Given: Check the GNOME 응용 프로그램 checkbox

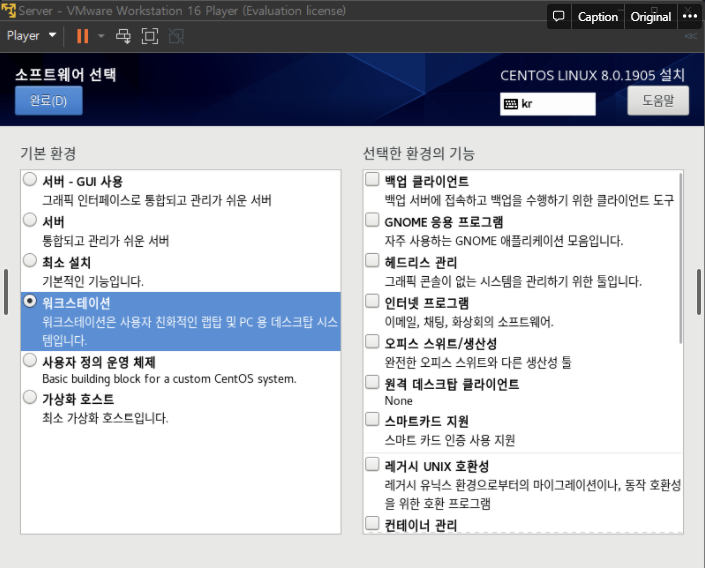Looking at the screenshot, I should [x=372, y=219].
